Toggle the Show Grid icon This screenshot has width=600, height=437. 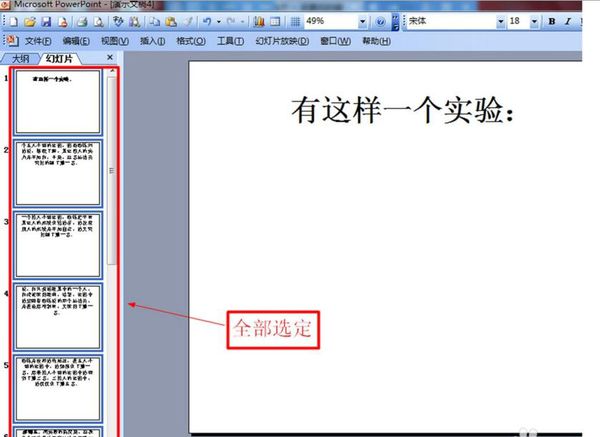(295, 21)
